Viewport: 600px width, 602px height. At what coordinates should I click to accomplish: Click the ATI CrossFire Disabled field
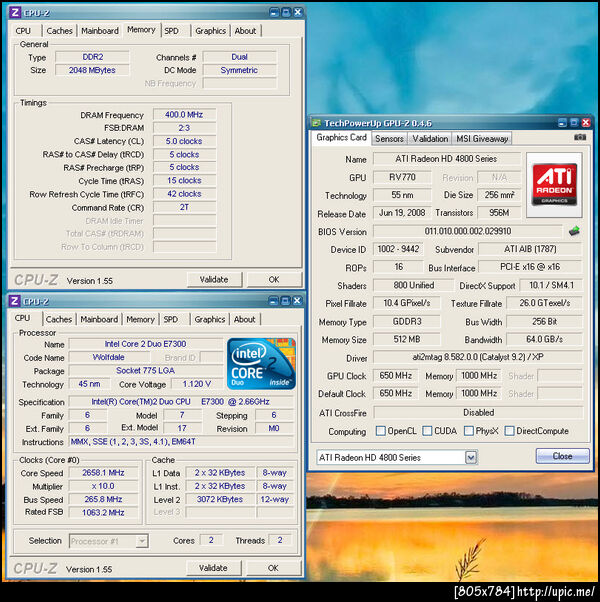coord(478,413)
